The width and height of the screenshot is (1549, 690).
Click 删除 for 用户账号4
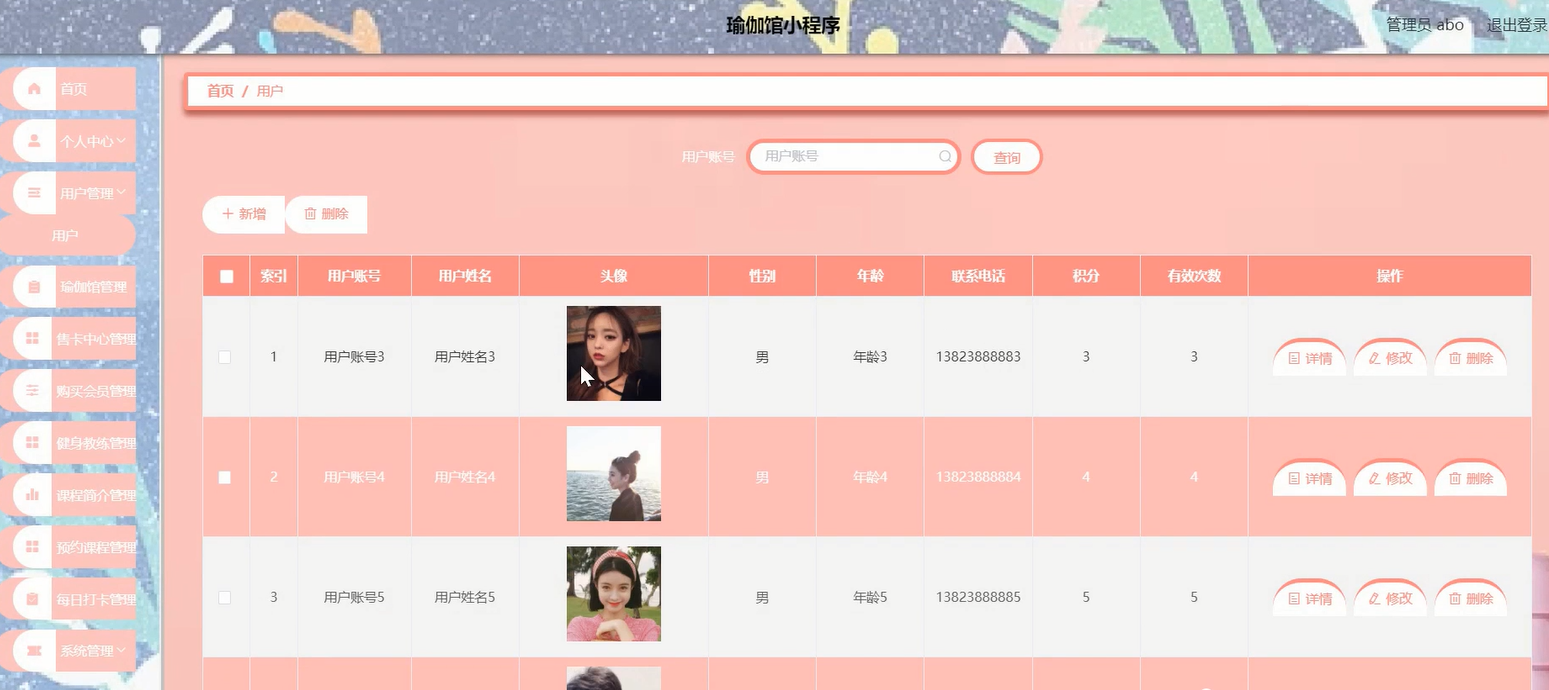coord(1471,478)
